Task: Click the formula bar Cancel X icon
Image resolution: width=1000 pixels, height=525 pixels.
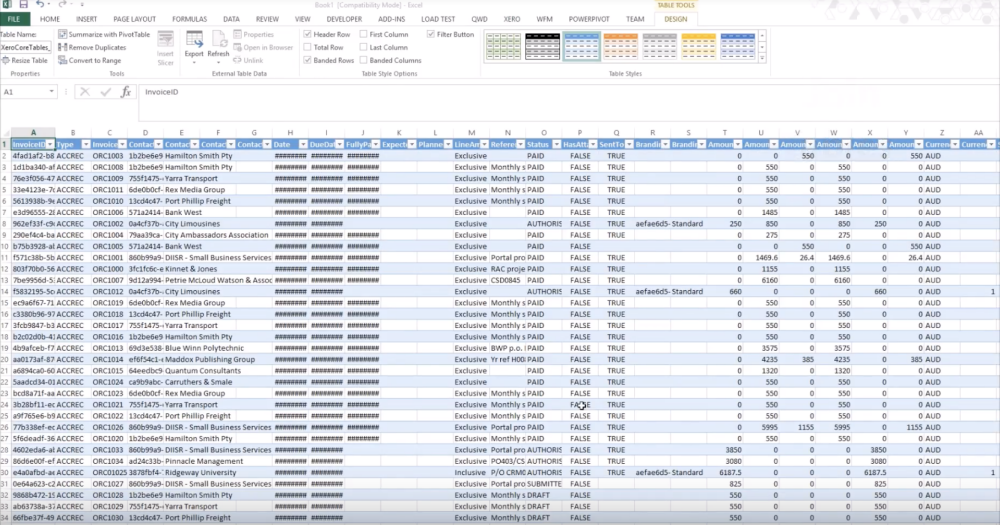Action: click(x=85, y=92)
